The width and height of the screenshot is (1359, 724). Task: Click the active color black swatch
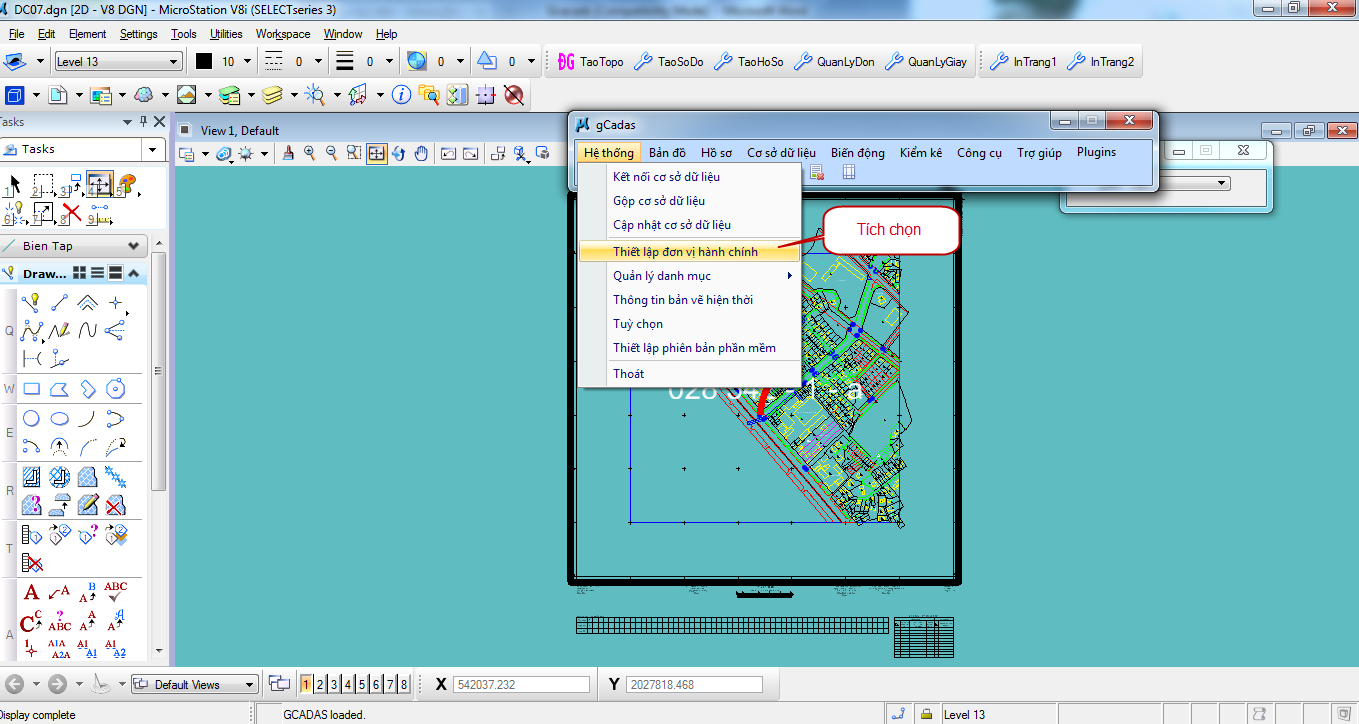[x=204, y=62]
